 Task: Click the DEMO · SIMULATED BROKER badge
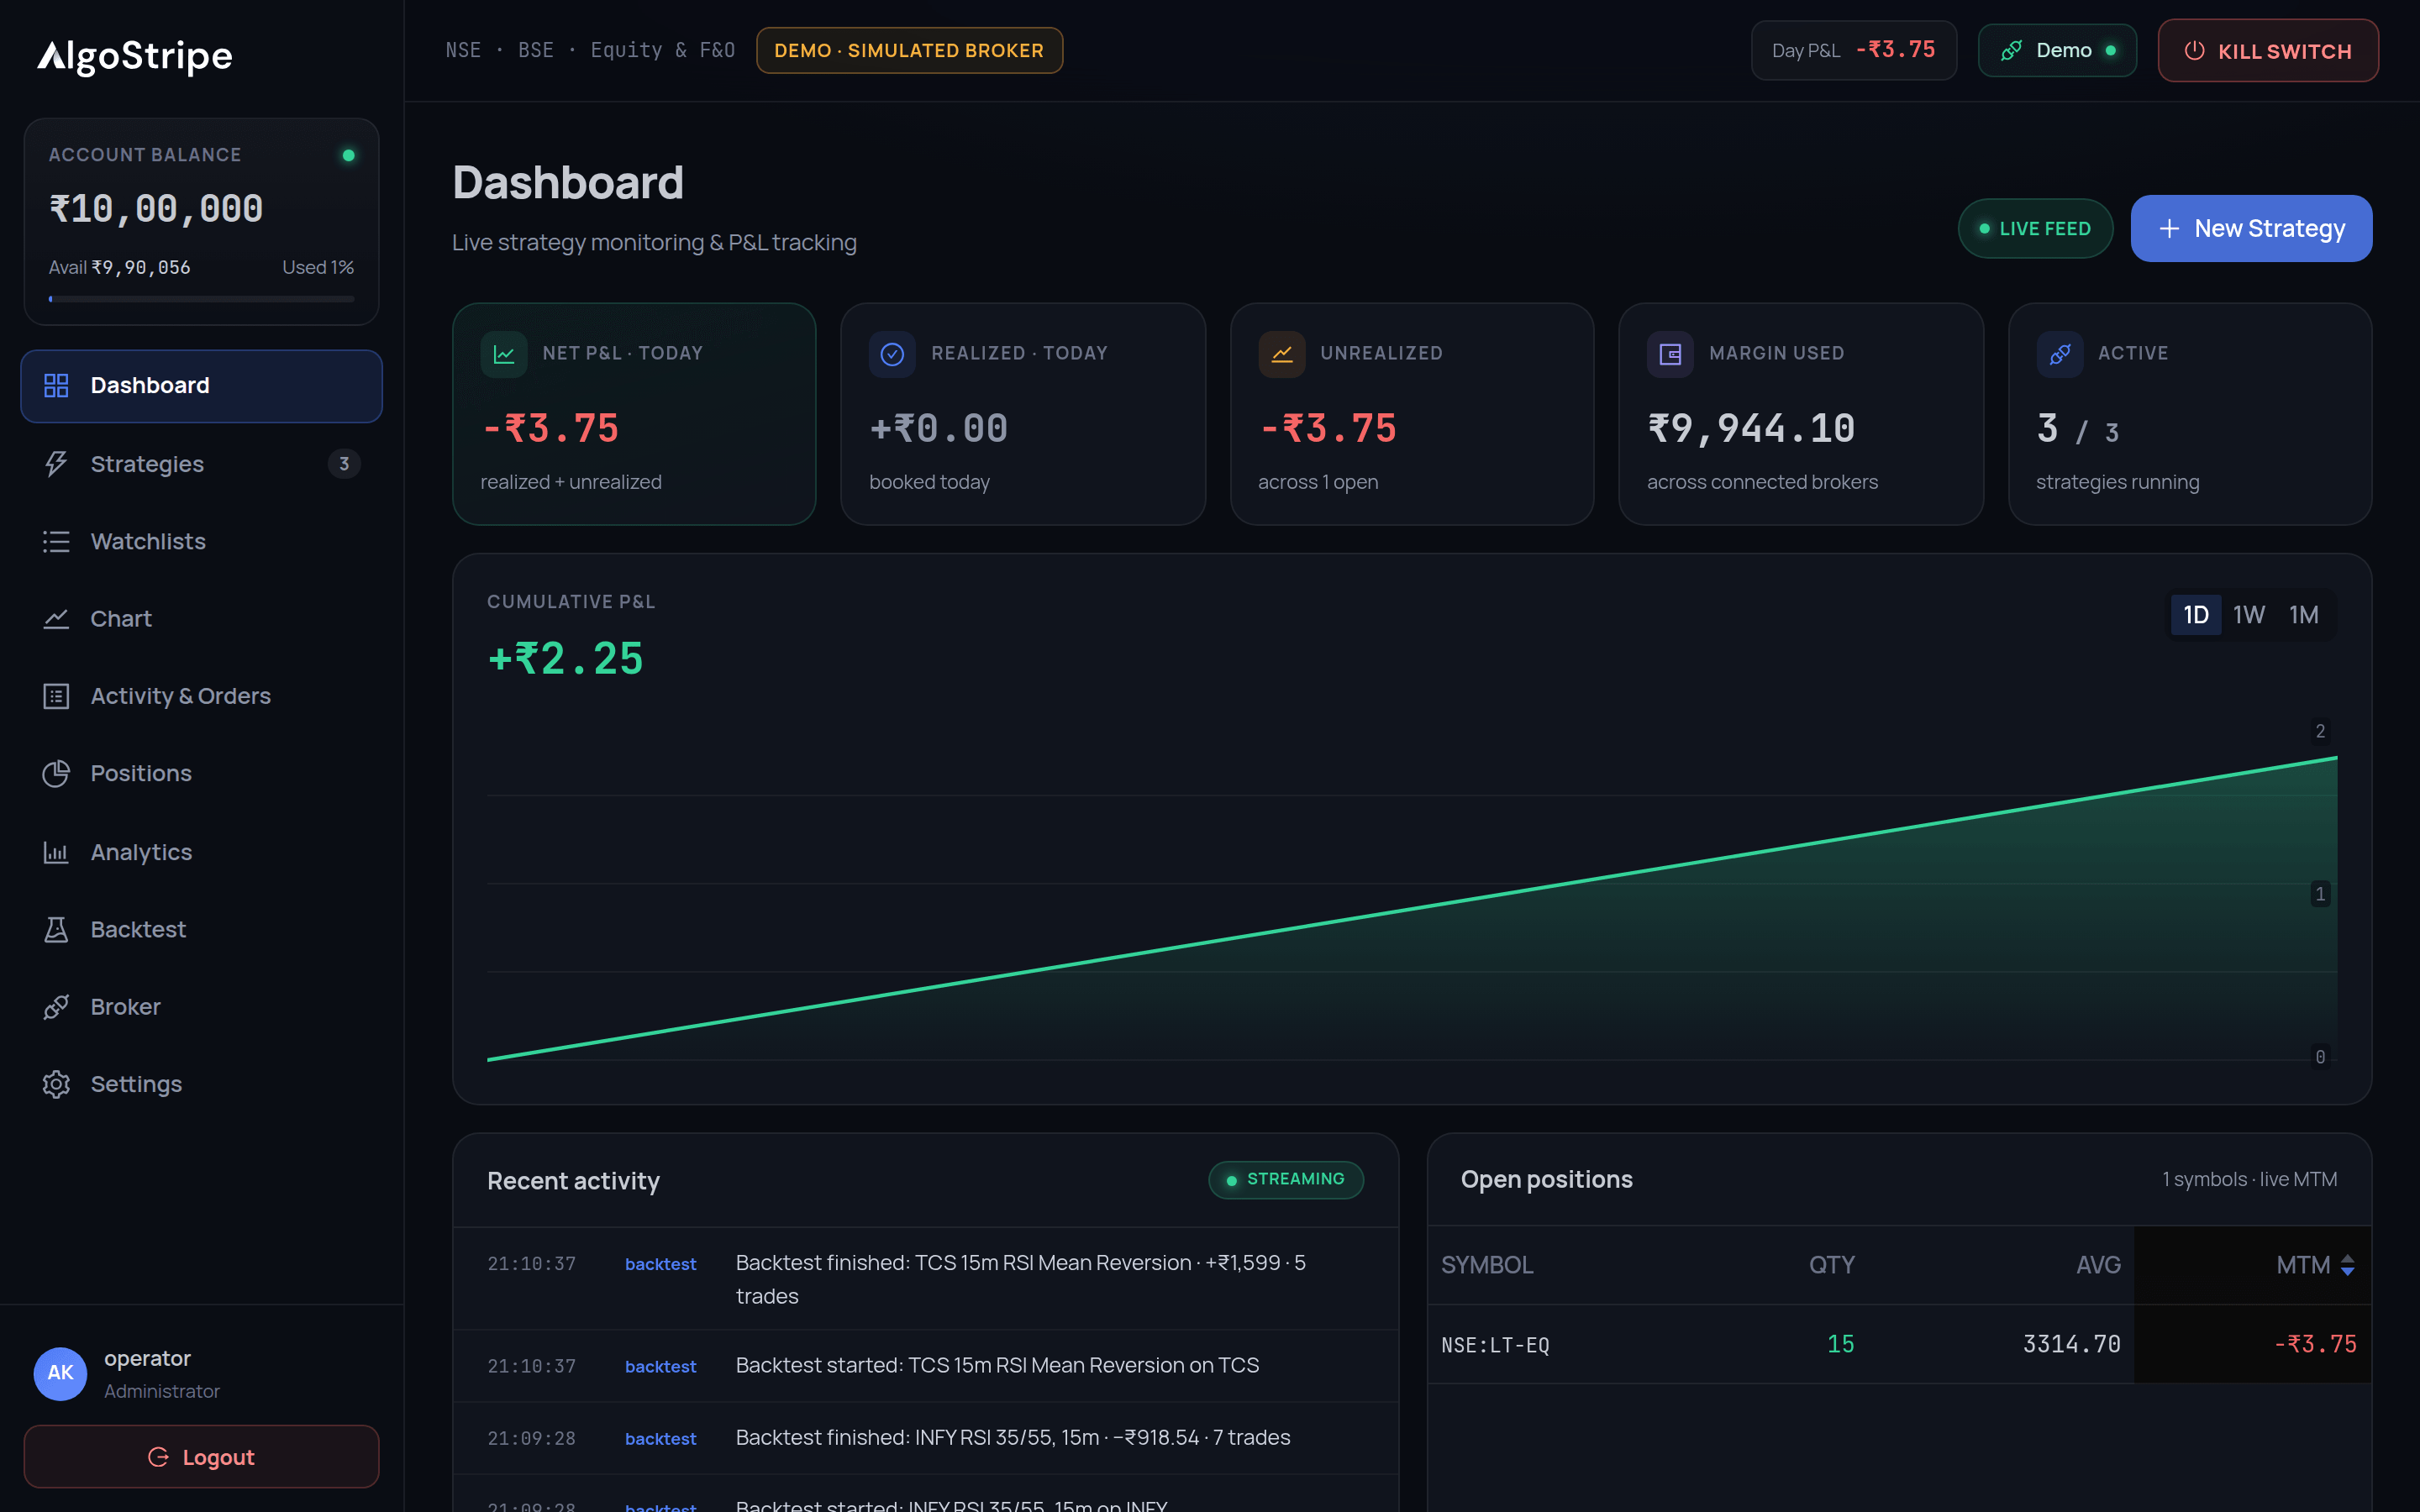(x=909, y=51)
